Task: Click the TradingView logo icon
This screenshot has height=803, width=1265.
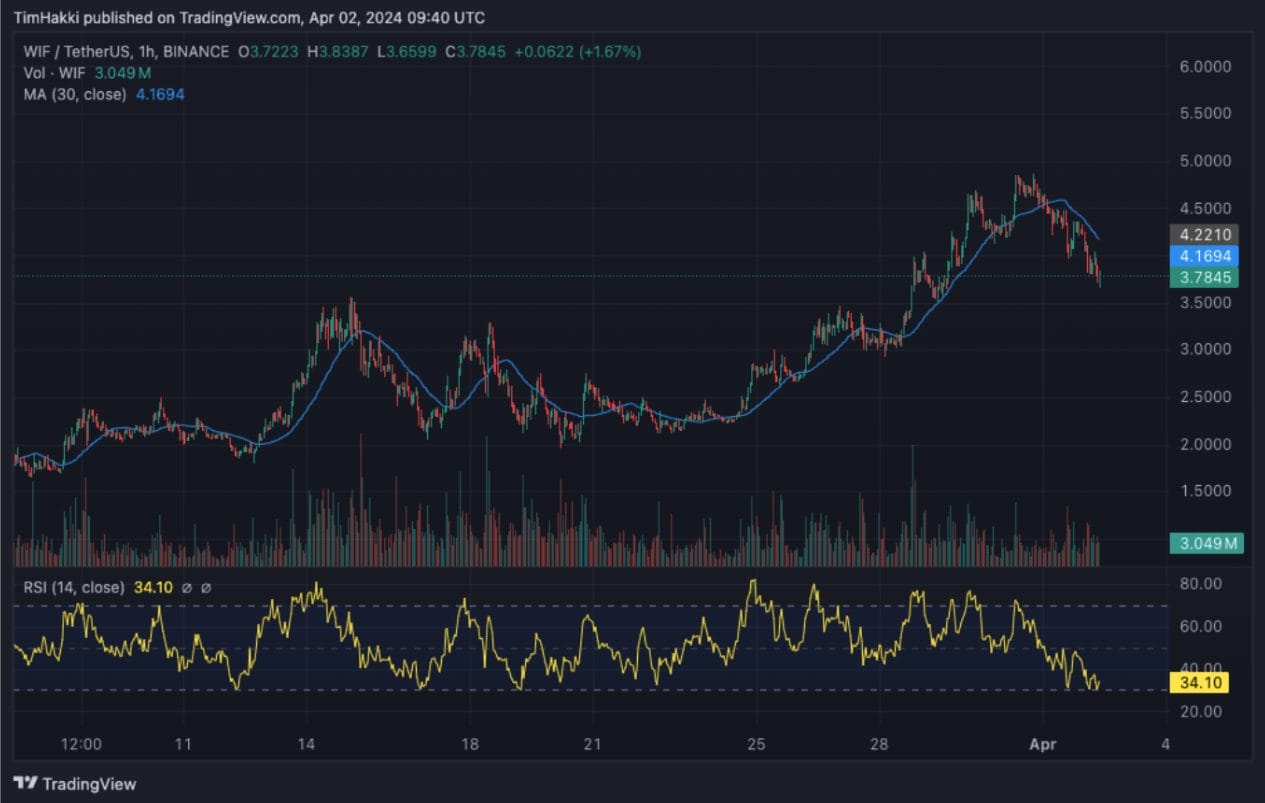Action: coord(25,783)
